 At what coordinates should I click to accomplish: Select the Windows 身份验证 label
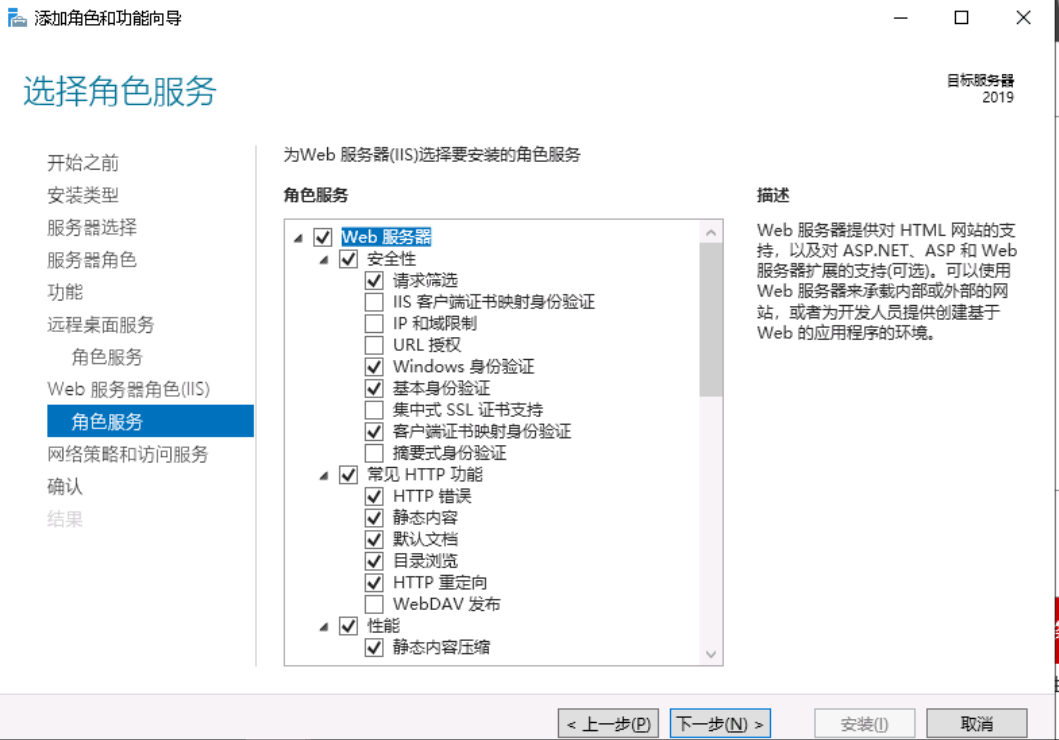[x=464, y=367]
